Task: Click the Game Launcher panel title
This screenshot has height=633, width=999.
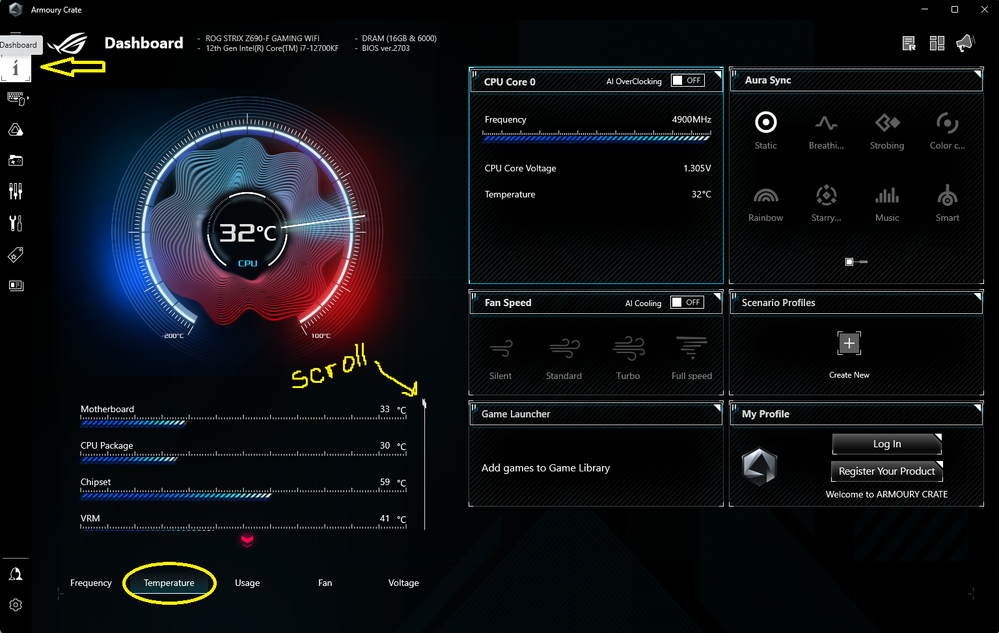Action: click(515, 414)
